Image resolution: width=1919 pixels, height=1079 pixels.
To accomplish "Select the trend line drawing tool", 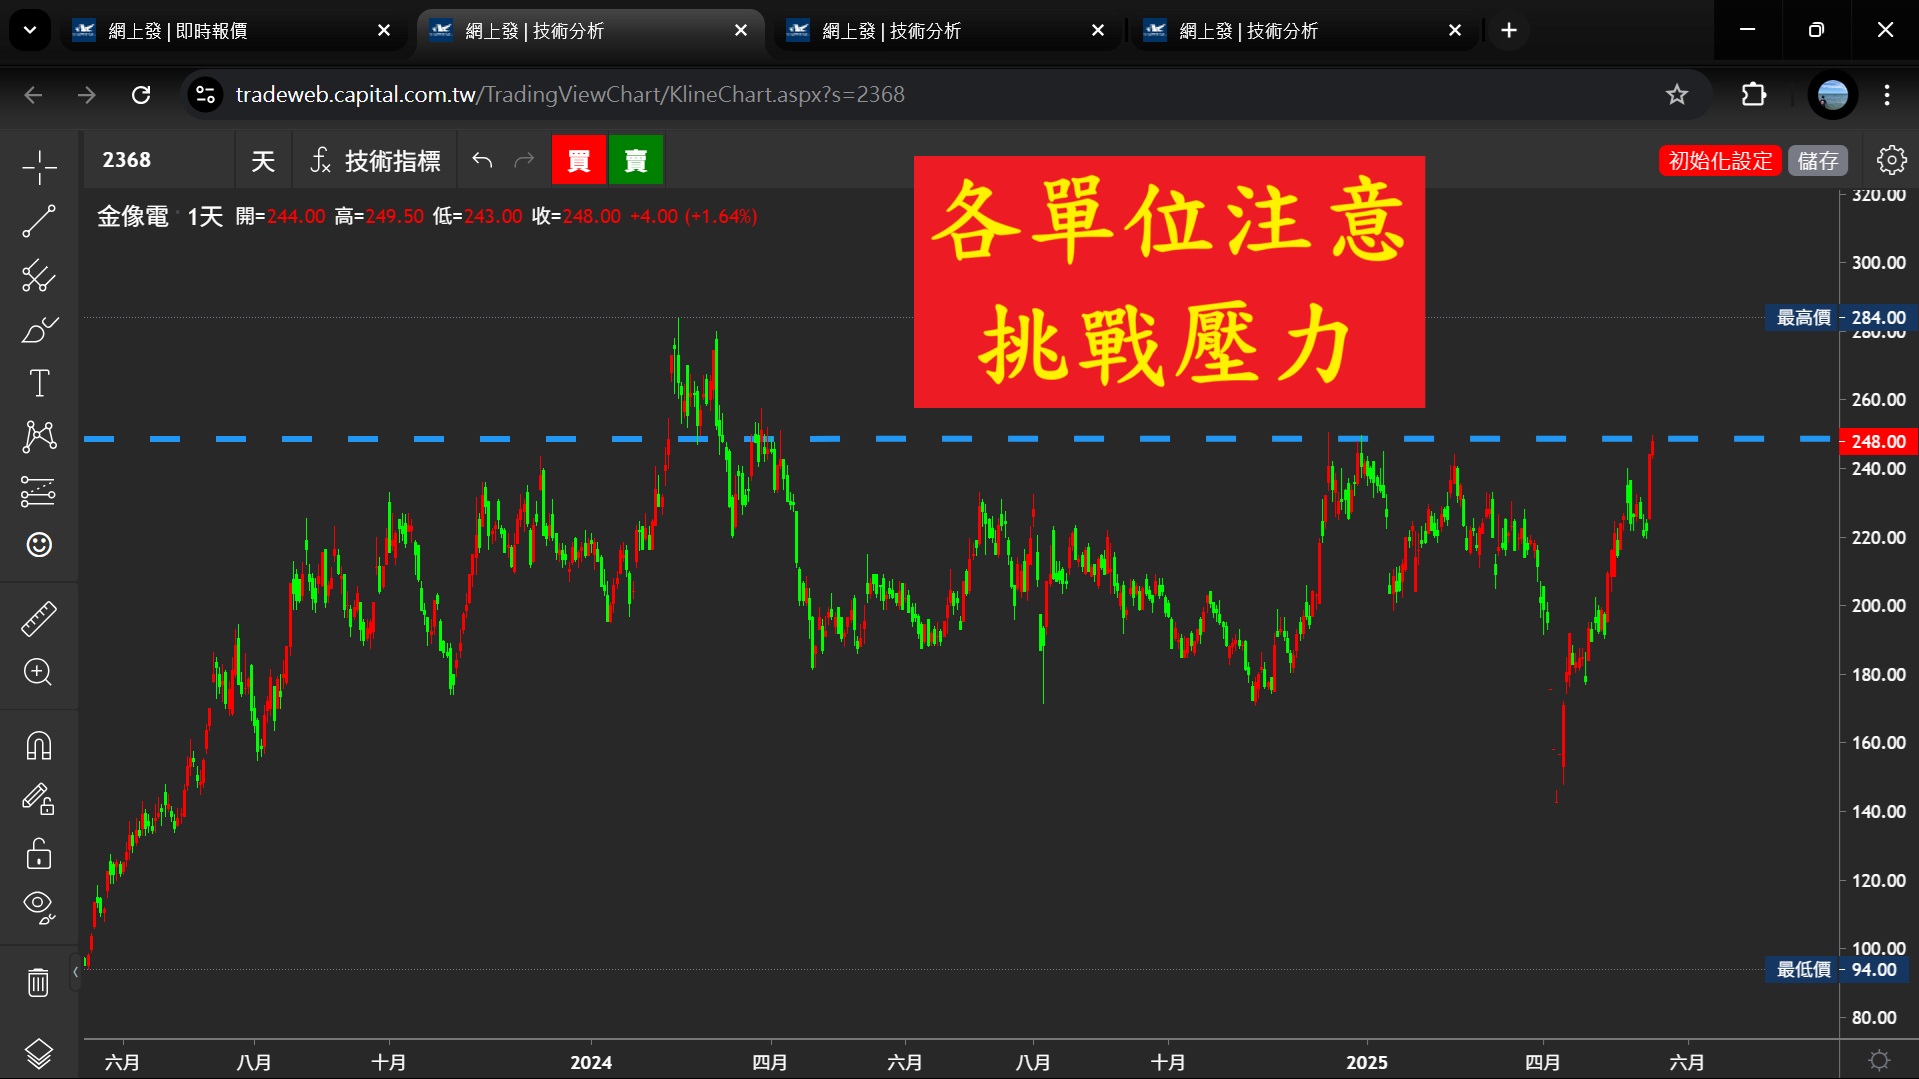I will pyautogui.click(x=39, y=221).
